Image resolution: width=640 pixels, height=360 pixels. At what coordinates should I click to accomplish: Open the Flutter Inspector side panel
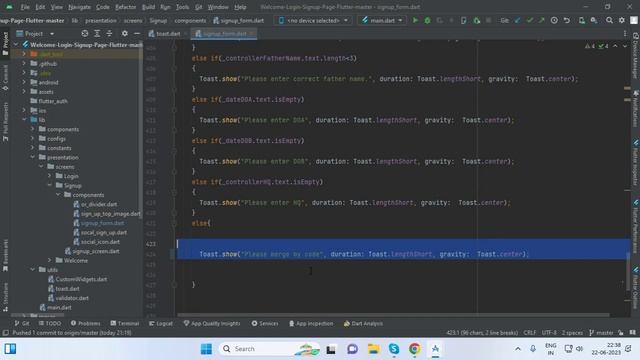[636, 163]
